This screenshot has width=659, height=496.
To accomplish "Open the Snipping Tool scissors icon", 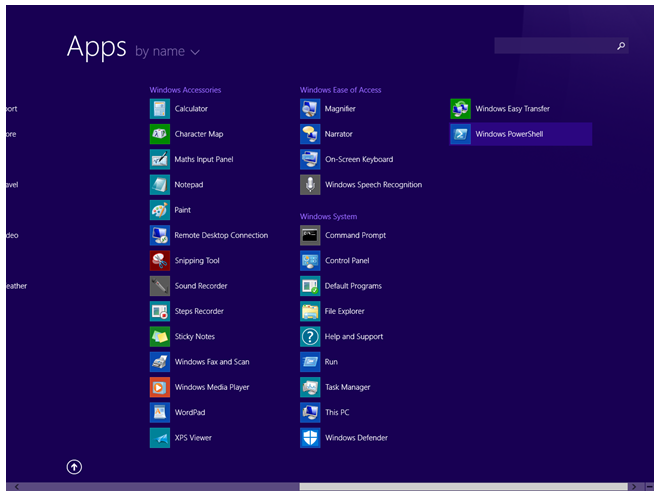I will tap(160, 261).
